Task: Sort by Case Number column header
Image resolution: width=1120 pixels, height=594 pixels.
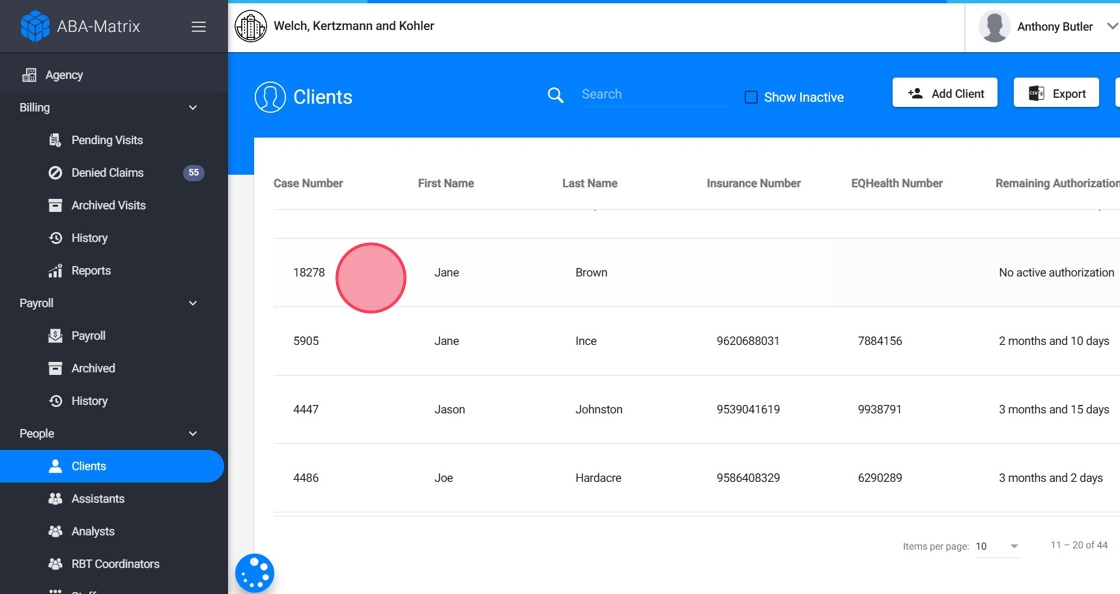Action: pyautogui.click(x=308, y=183)
